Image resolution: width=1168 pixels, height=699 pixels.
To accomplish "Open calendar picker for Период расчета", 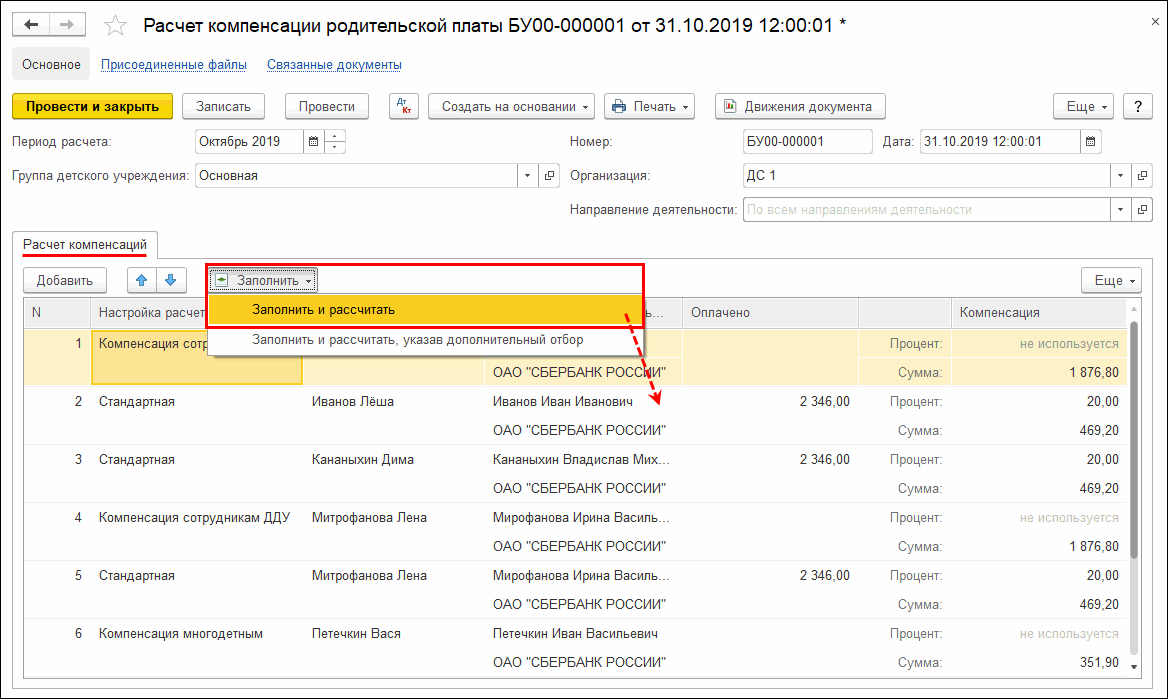I will coord(313,142).
